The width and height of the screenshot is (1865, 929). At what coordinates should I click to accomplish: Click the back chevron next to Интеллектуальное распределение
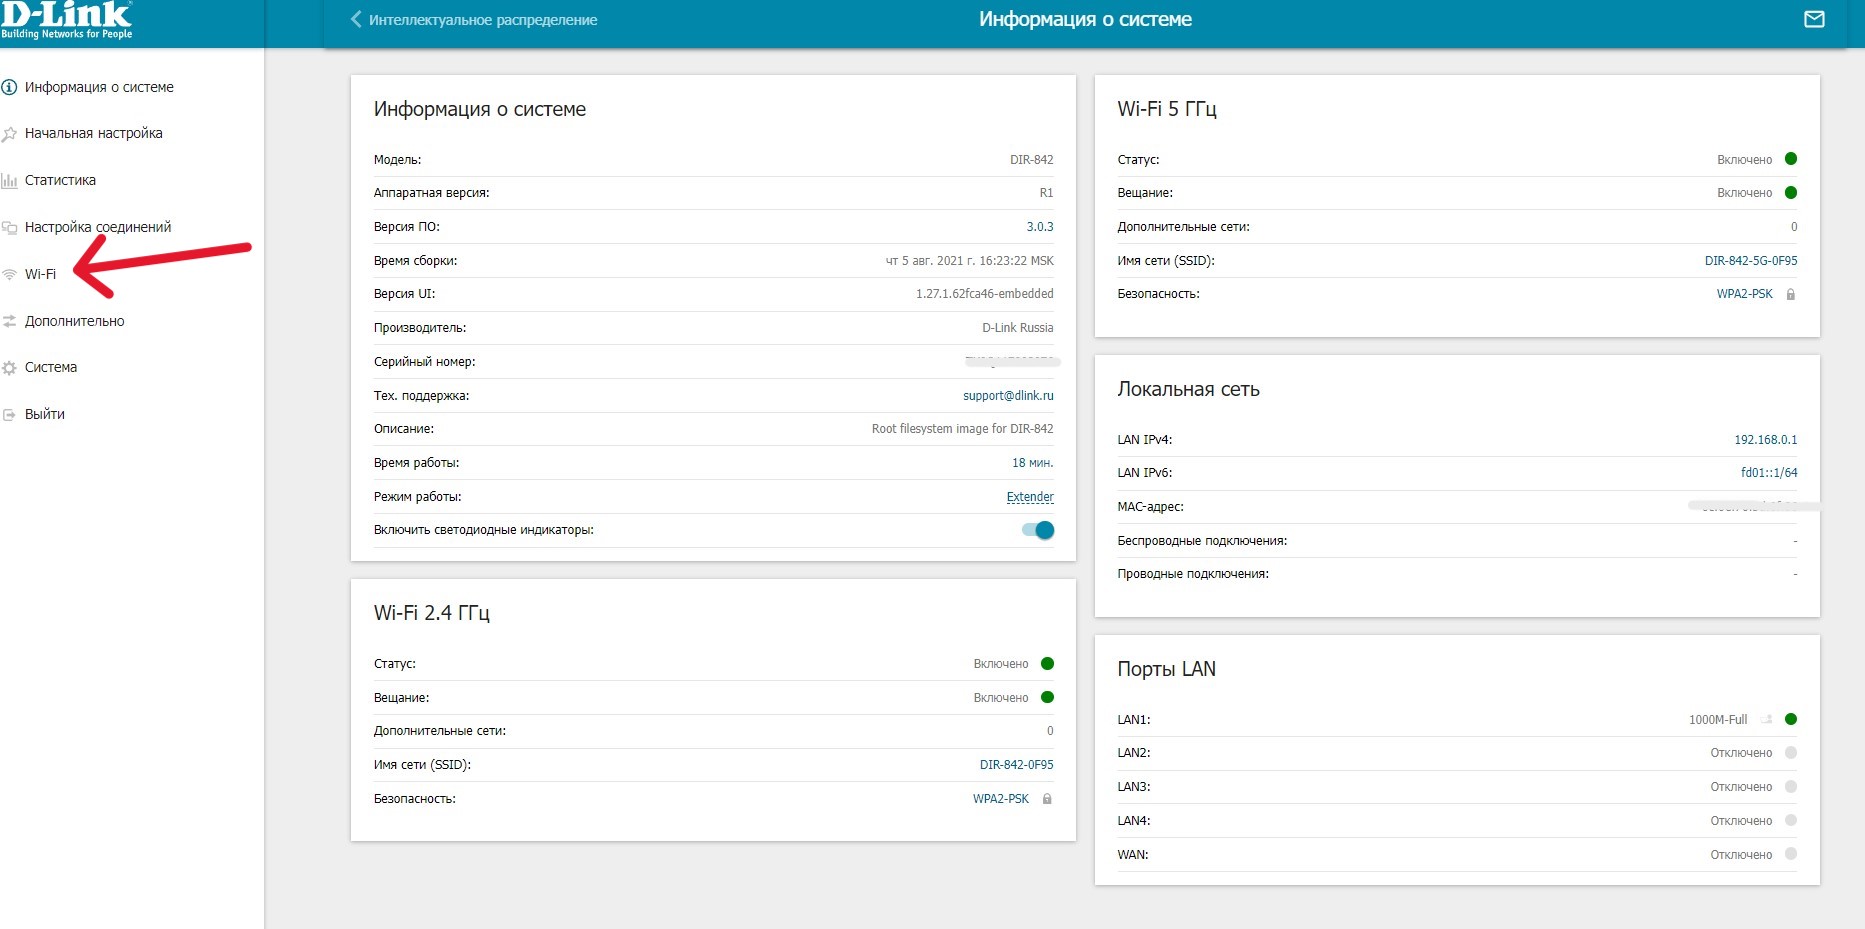tap(356, 19)
